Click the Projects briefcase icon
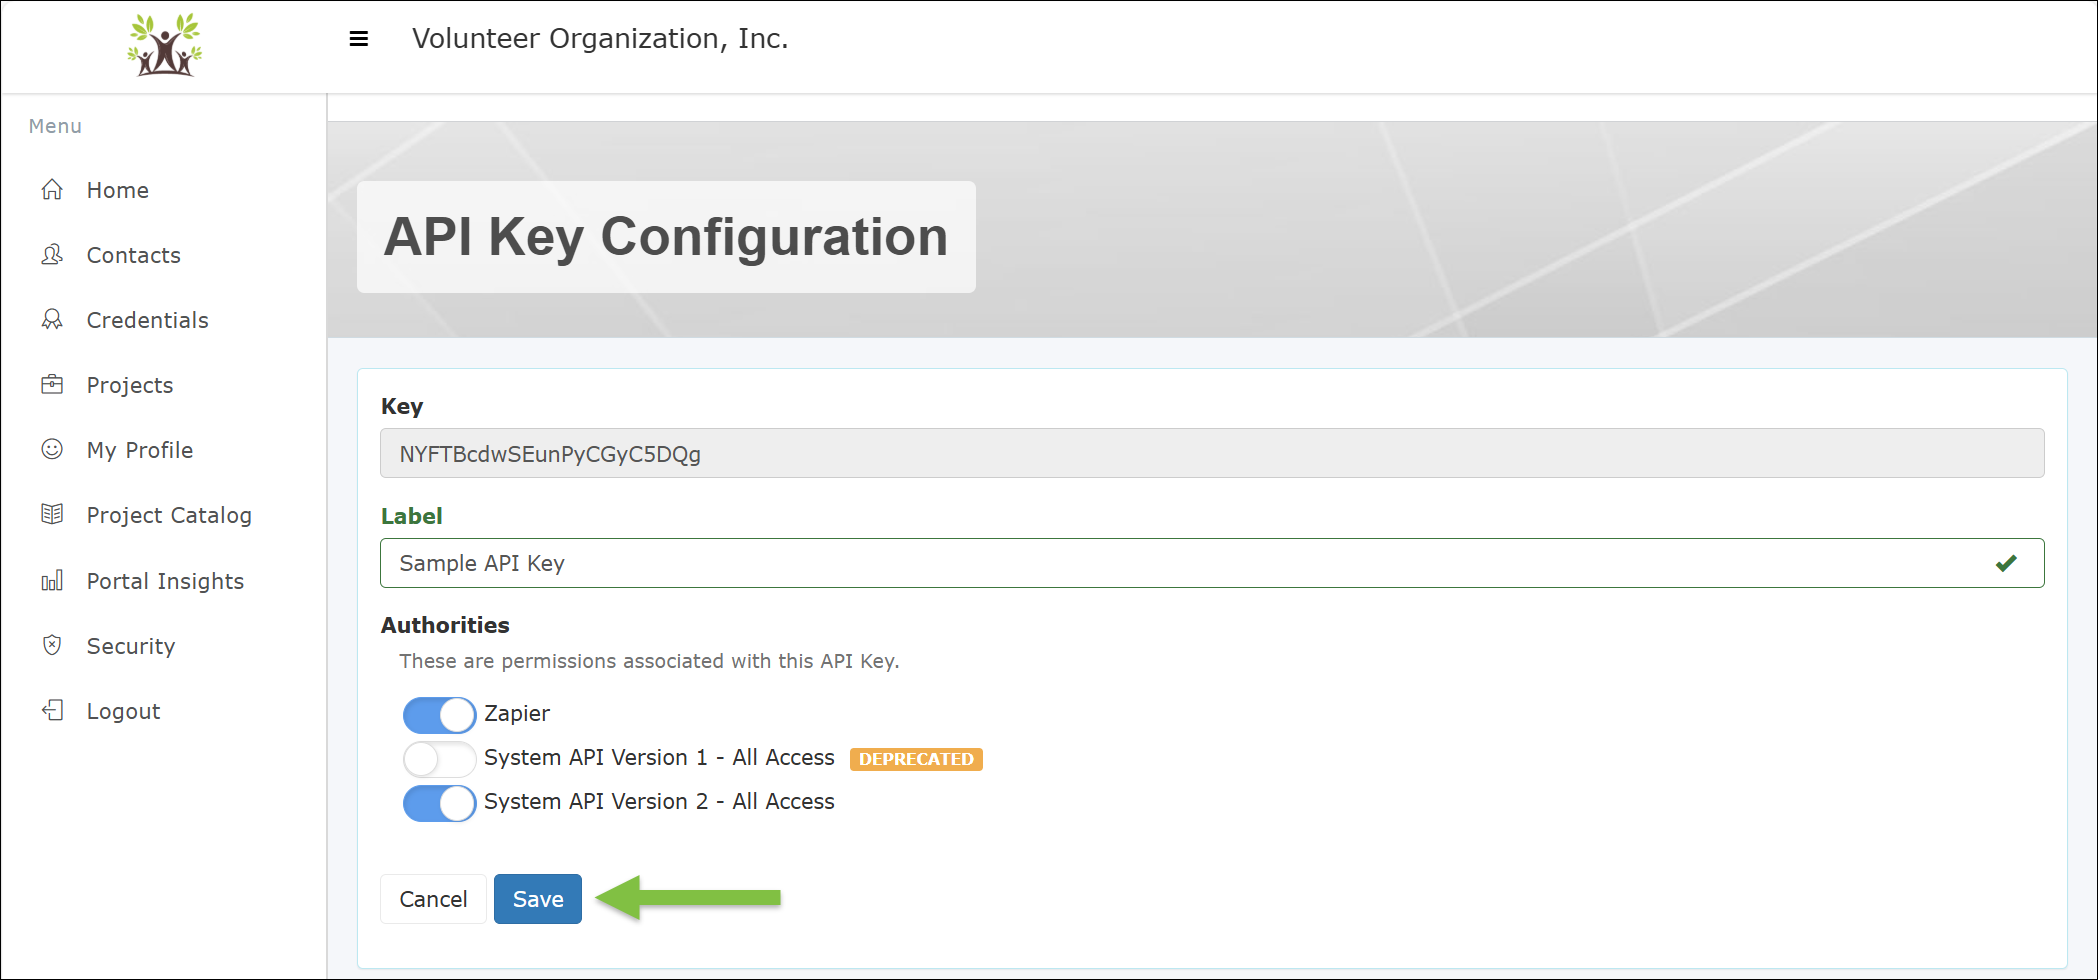This screenshot has width=2098, height=980. [x=52, y=384]
